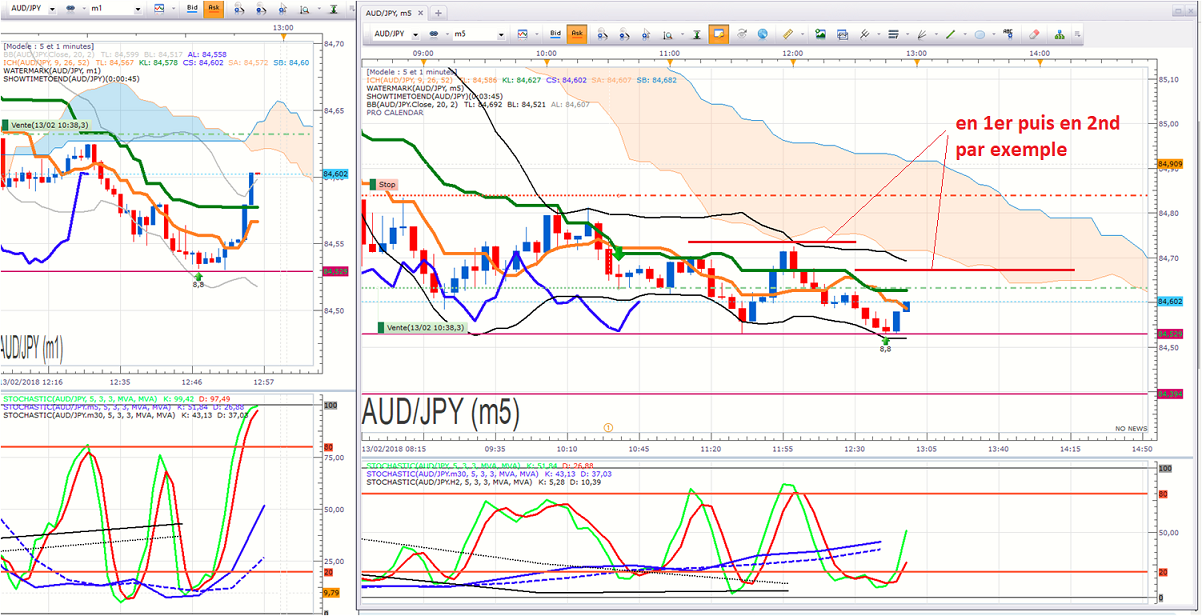Select the fan lines drawing tool

[x=921, y=34]
